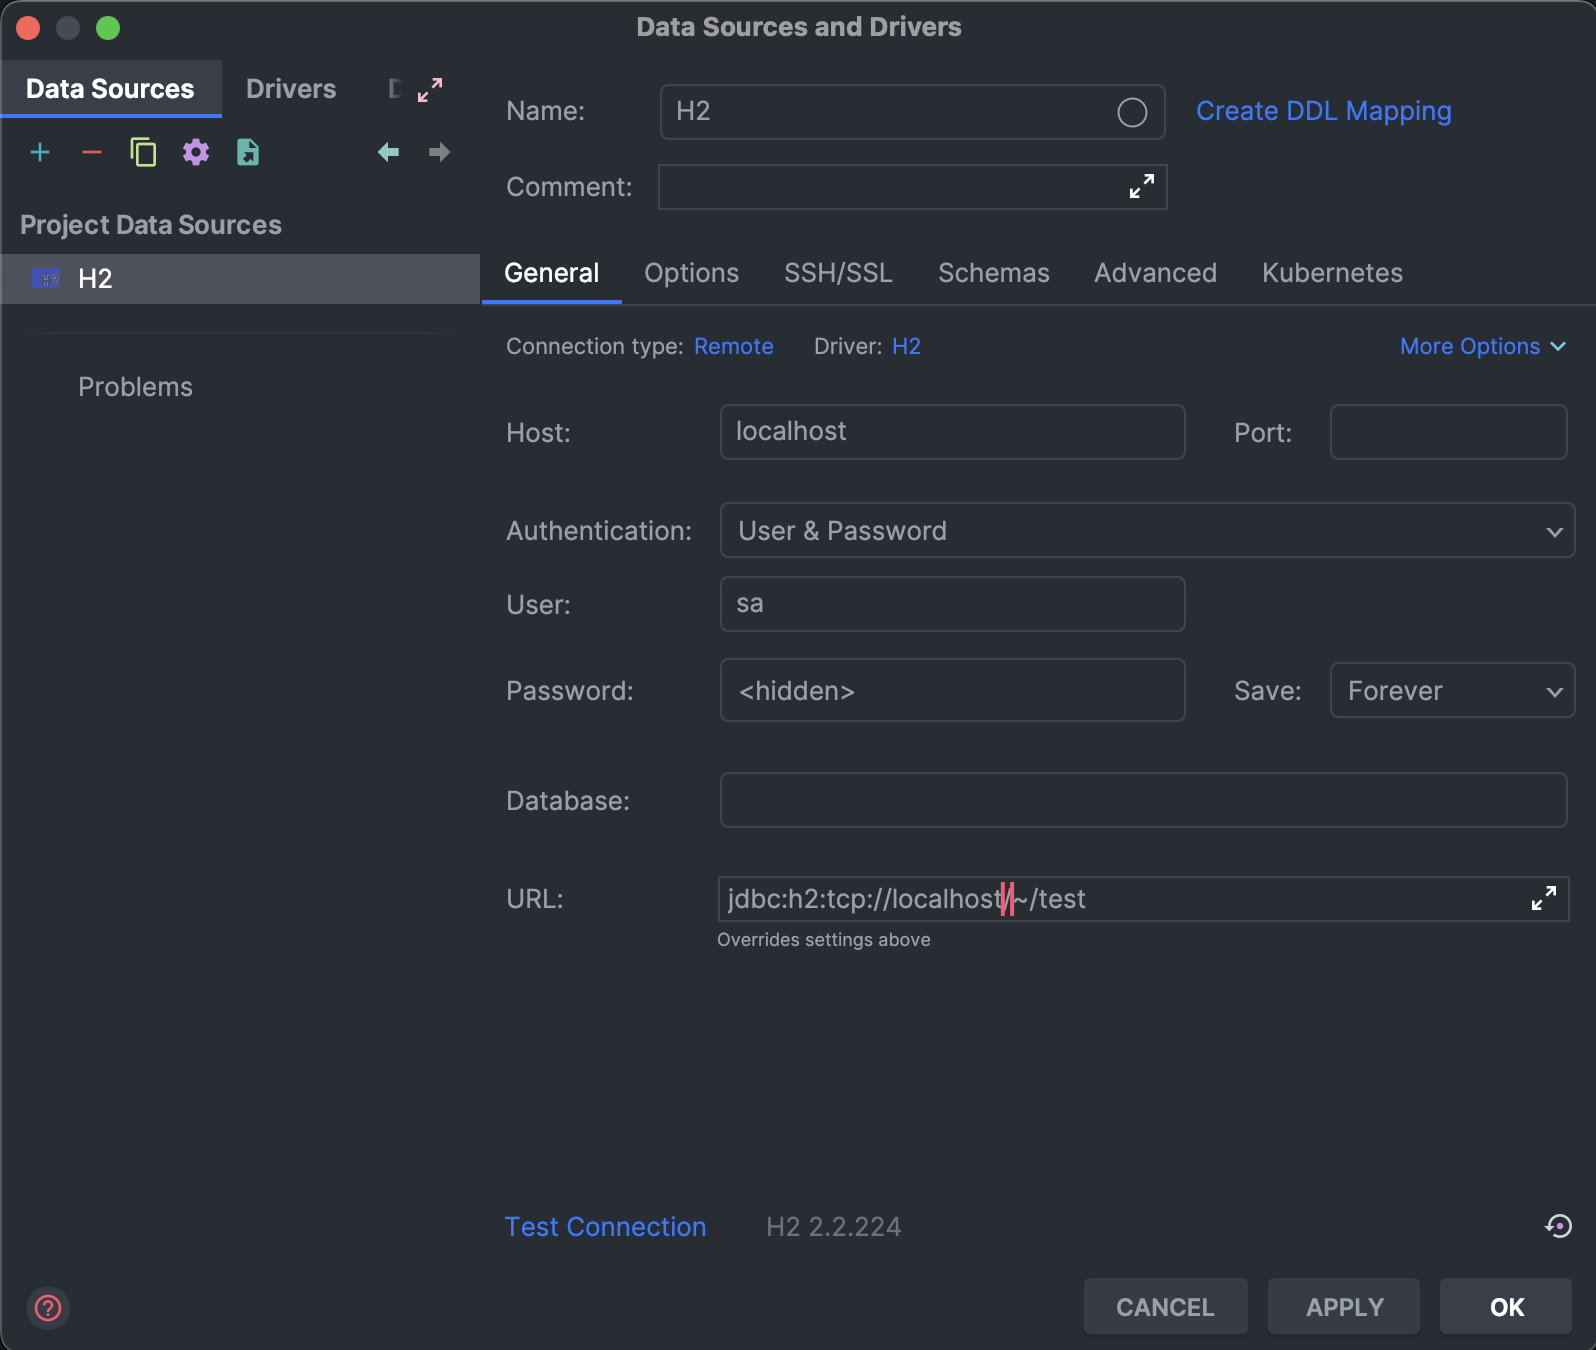Open help with question mark icon
Image resolution: width=1596 pixels, height=1350 pixels.
pos(48,1308)
